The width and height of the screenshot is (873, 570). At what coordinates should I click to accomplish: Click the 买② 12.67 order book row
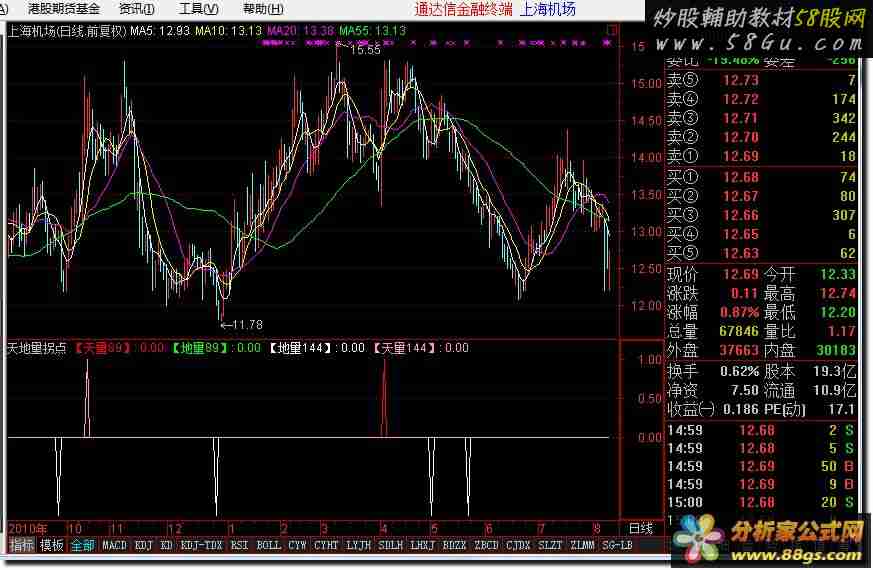(x=762, y=196)
